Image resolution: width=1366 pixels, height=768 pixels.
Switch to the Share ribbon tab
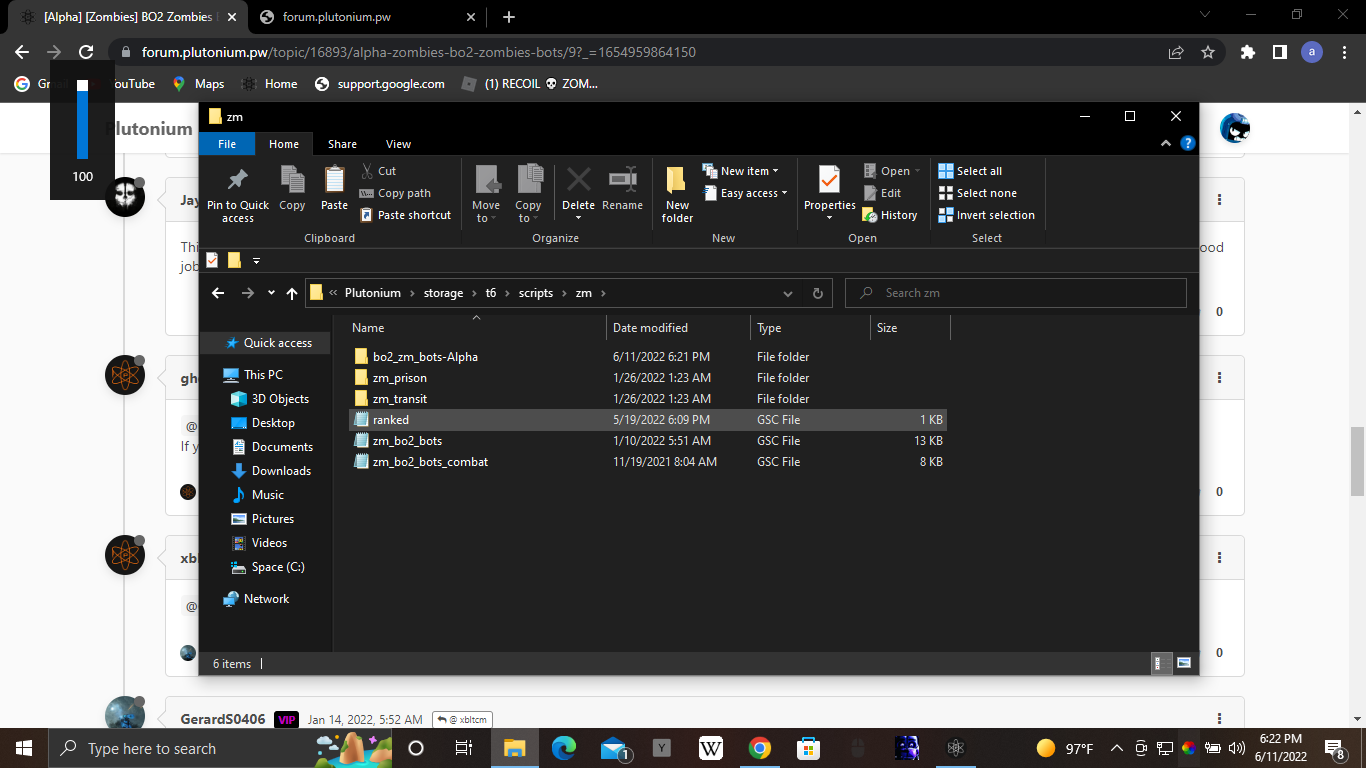[x=342, y=144]
